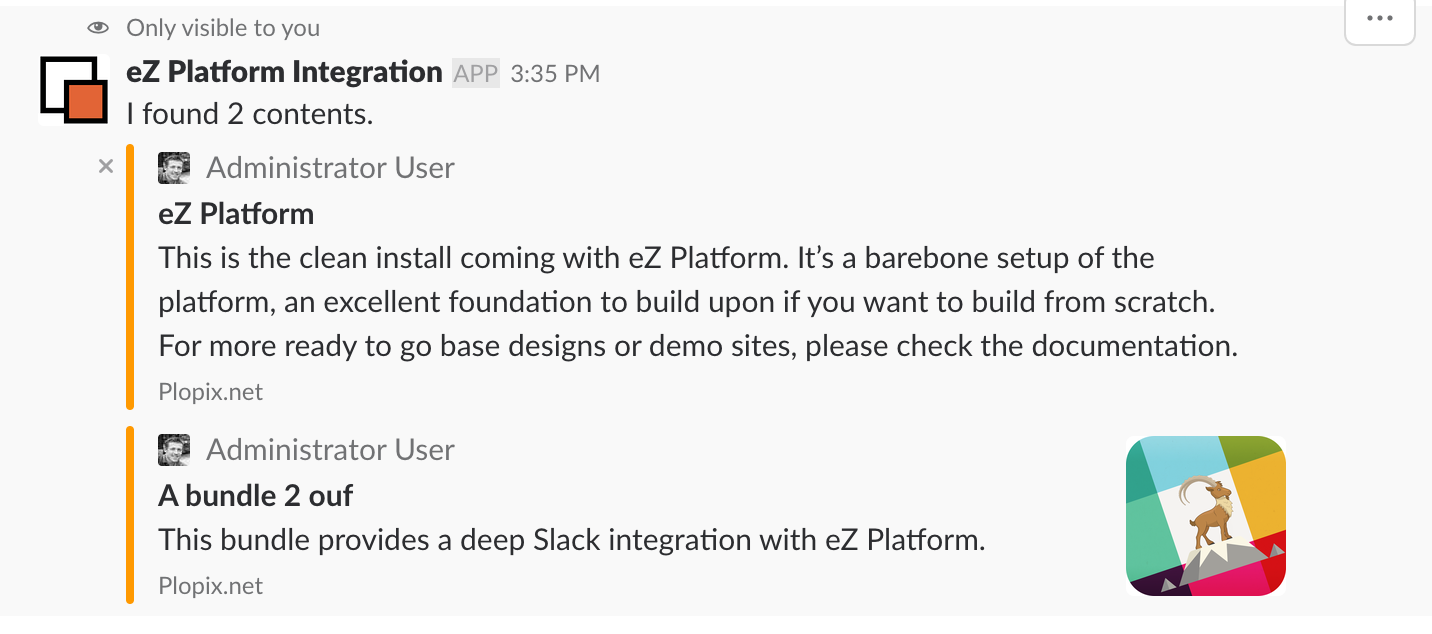Click the eye icon beside visibility notice
The width and height of the screenshot is (1432, 634).
pos(98,28)
